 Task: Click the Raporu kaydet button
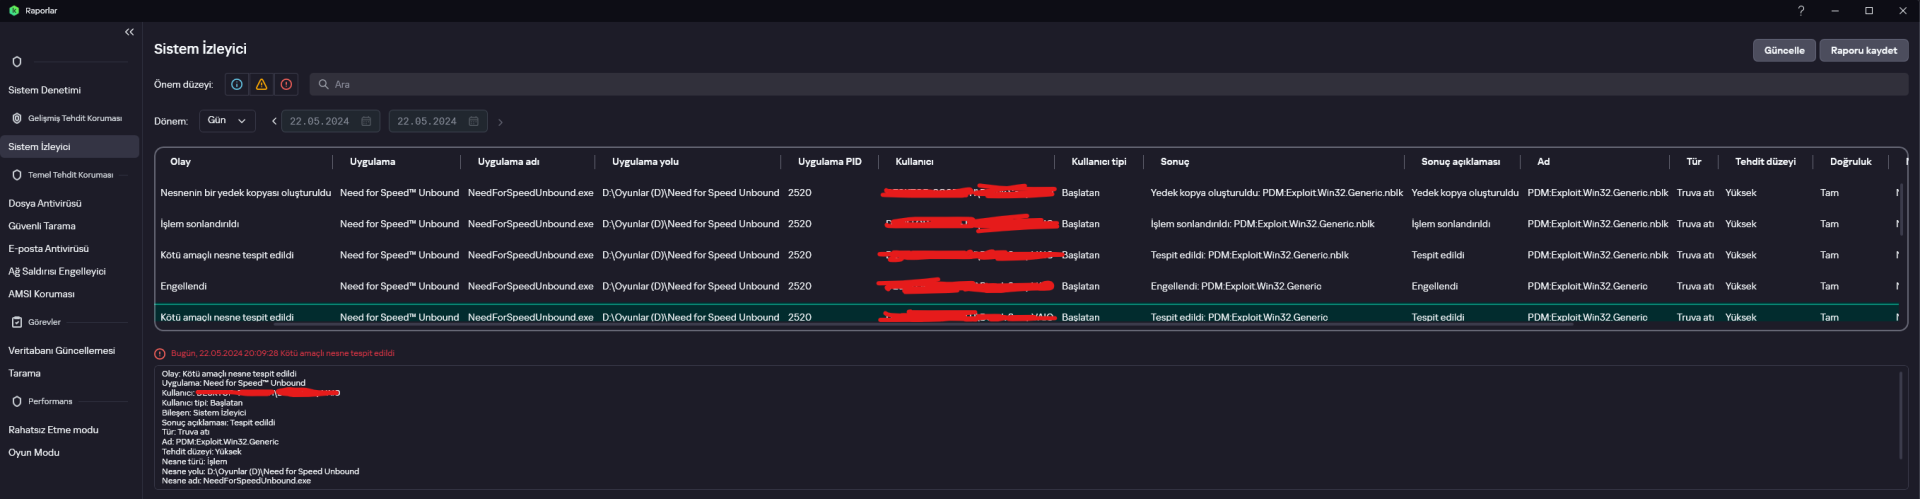click(1863, 50)
